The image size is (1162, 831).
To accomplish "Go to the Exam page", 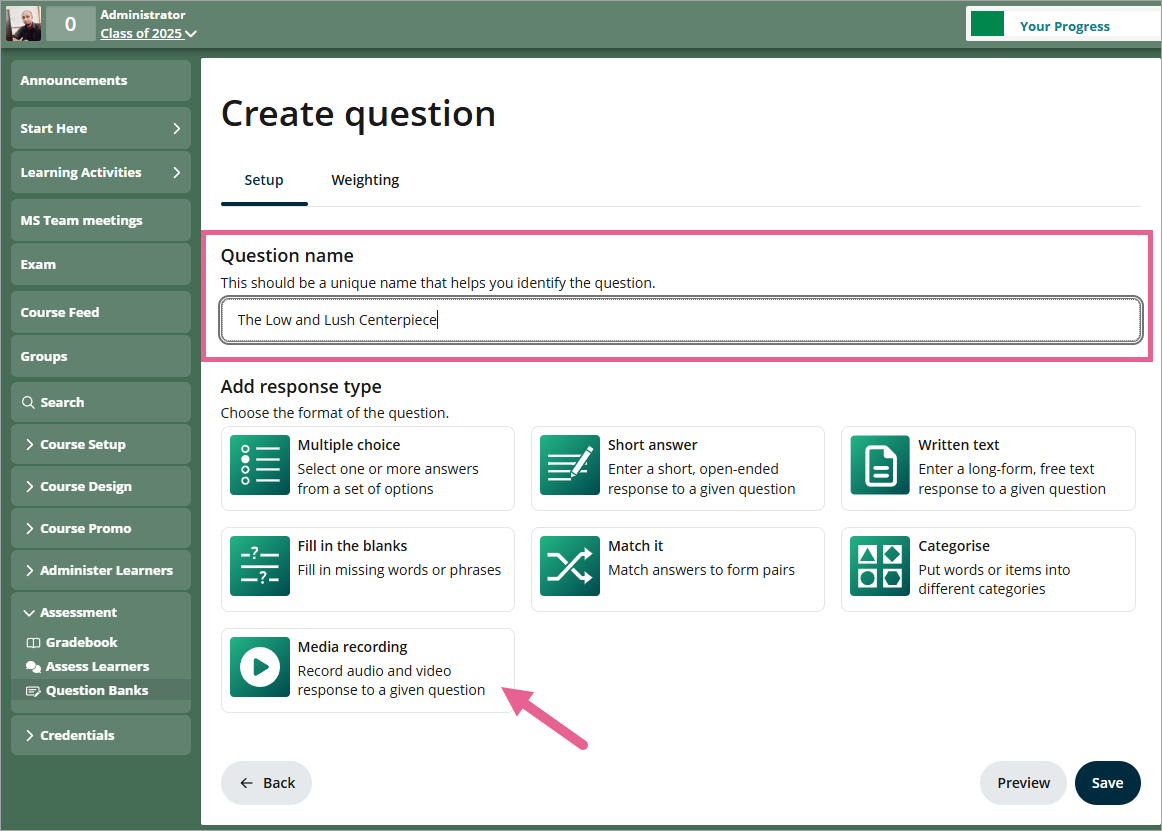I will pyautogui.click(x=101, y=264).
